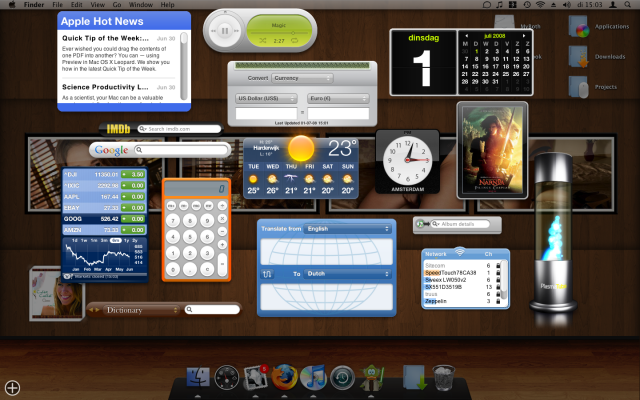Screen dimensions: 640x400
Task: Select the SpeedTouch78CA38 network row
Action: 462,273
